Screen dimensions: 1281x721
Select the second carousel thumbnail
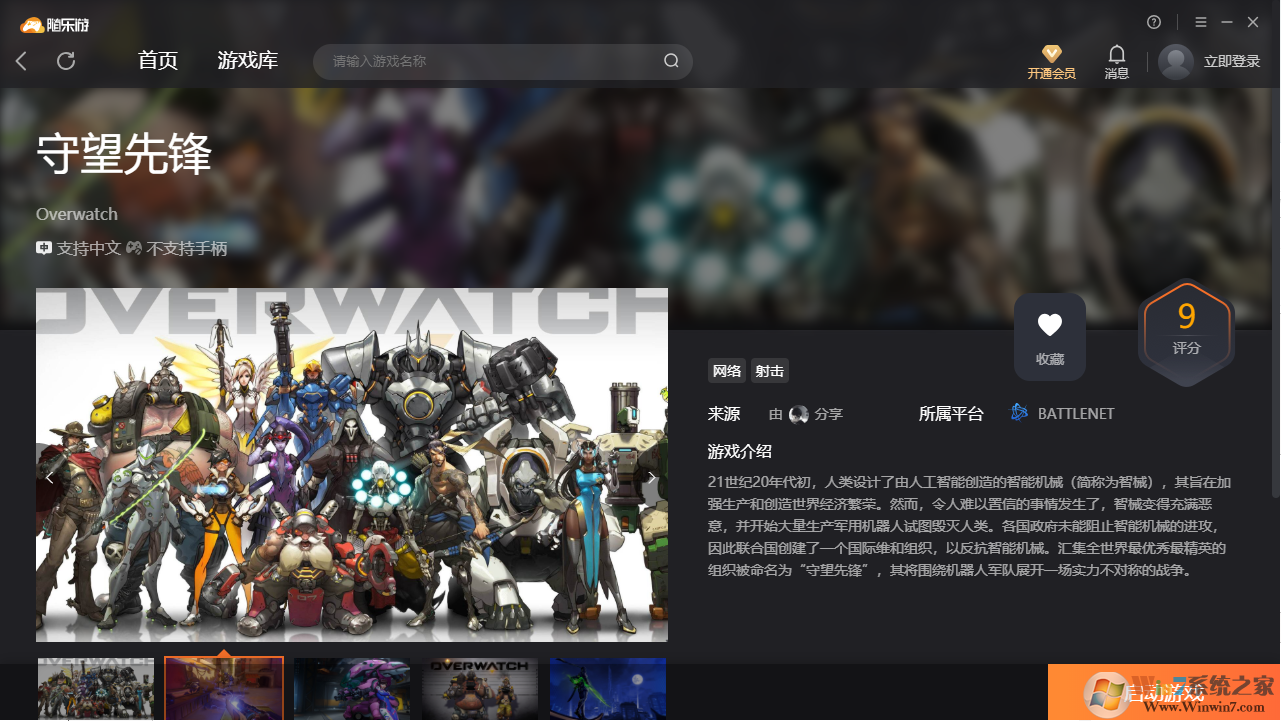click(223, 689)
